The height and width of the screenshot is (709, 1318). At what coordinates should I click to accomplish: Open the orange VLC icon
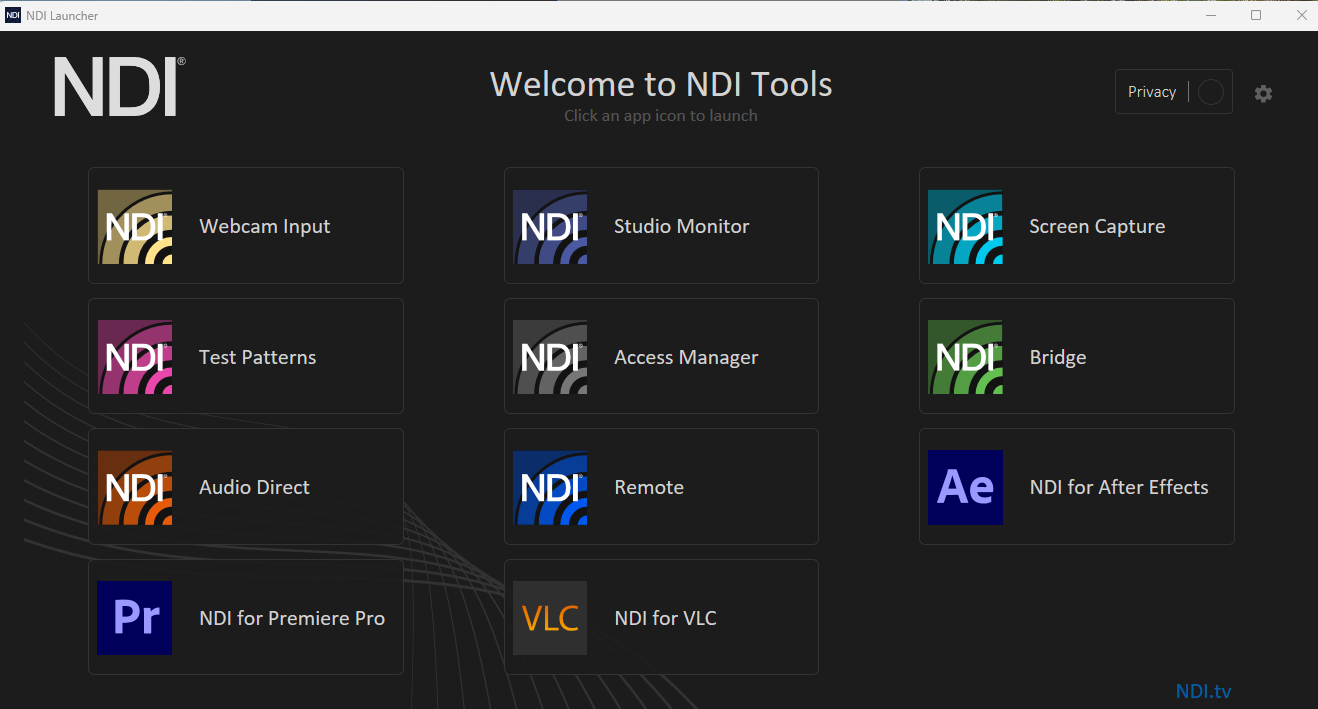[550, 618]
